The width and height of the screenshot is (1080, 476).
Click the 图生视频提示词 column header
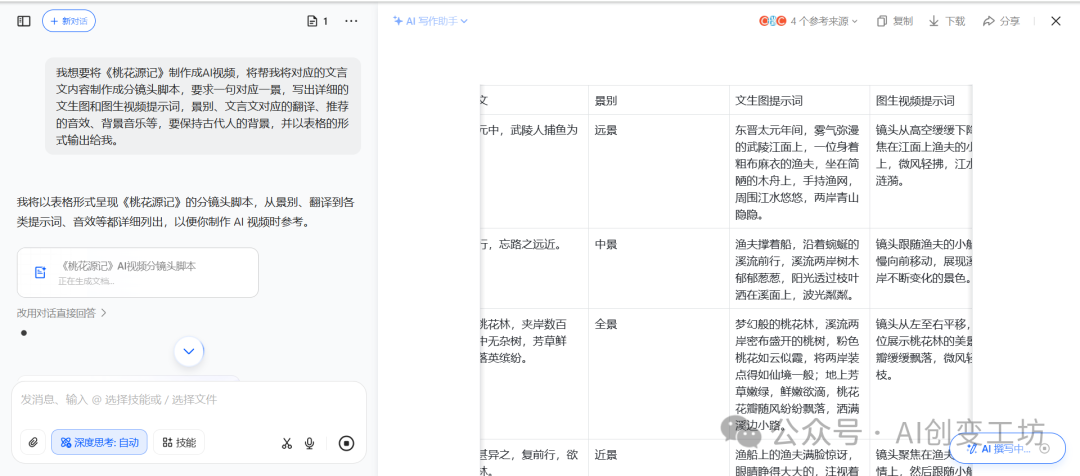coord(920,101)
